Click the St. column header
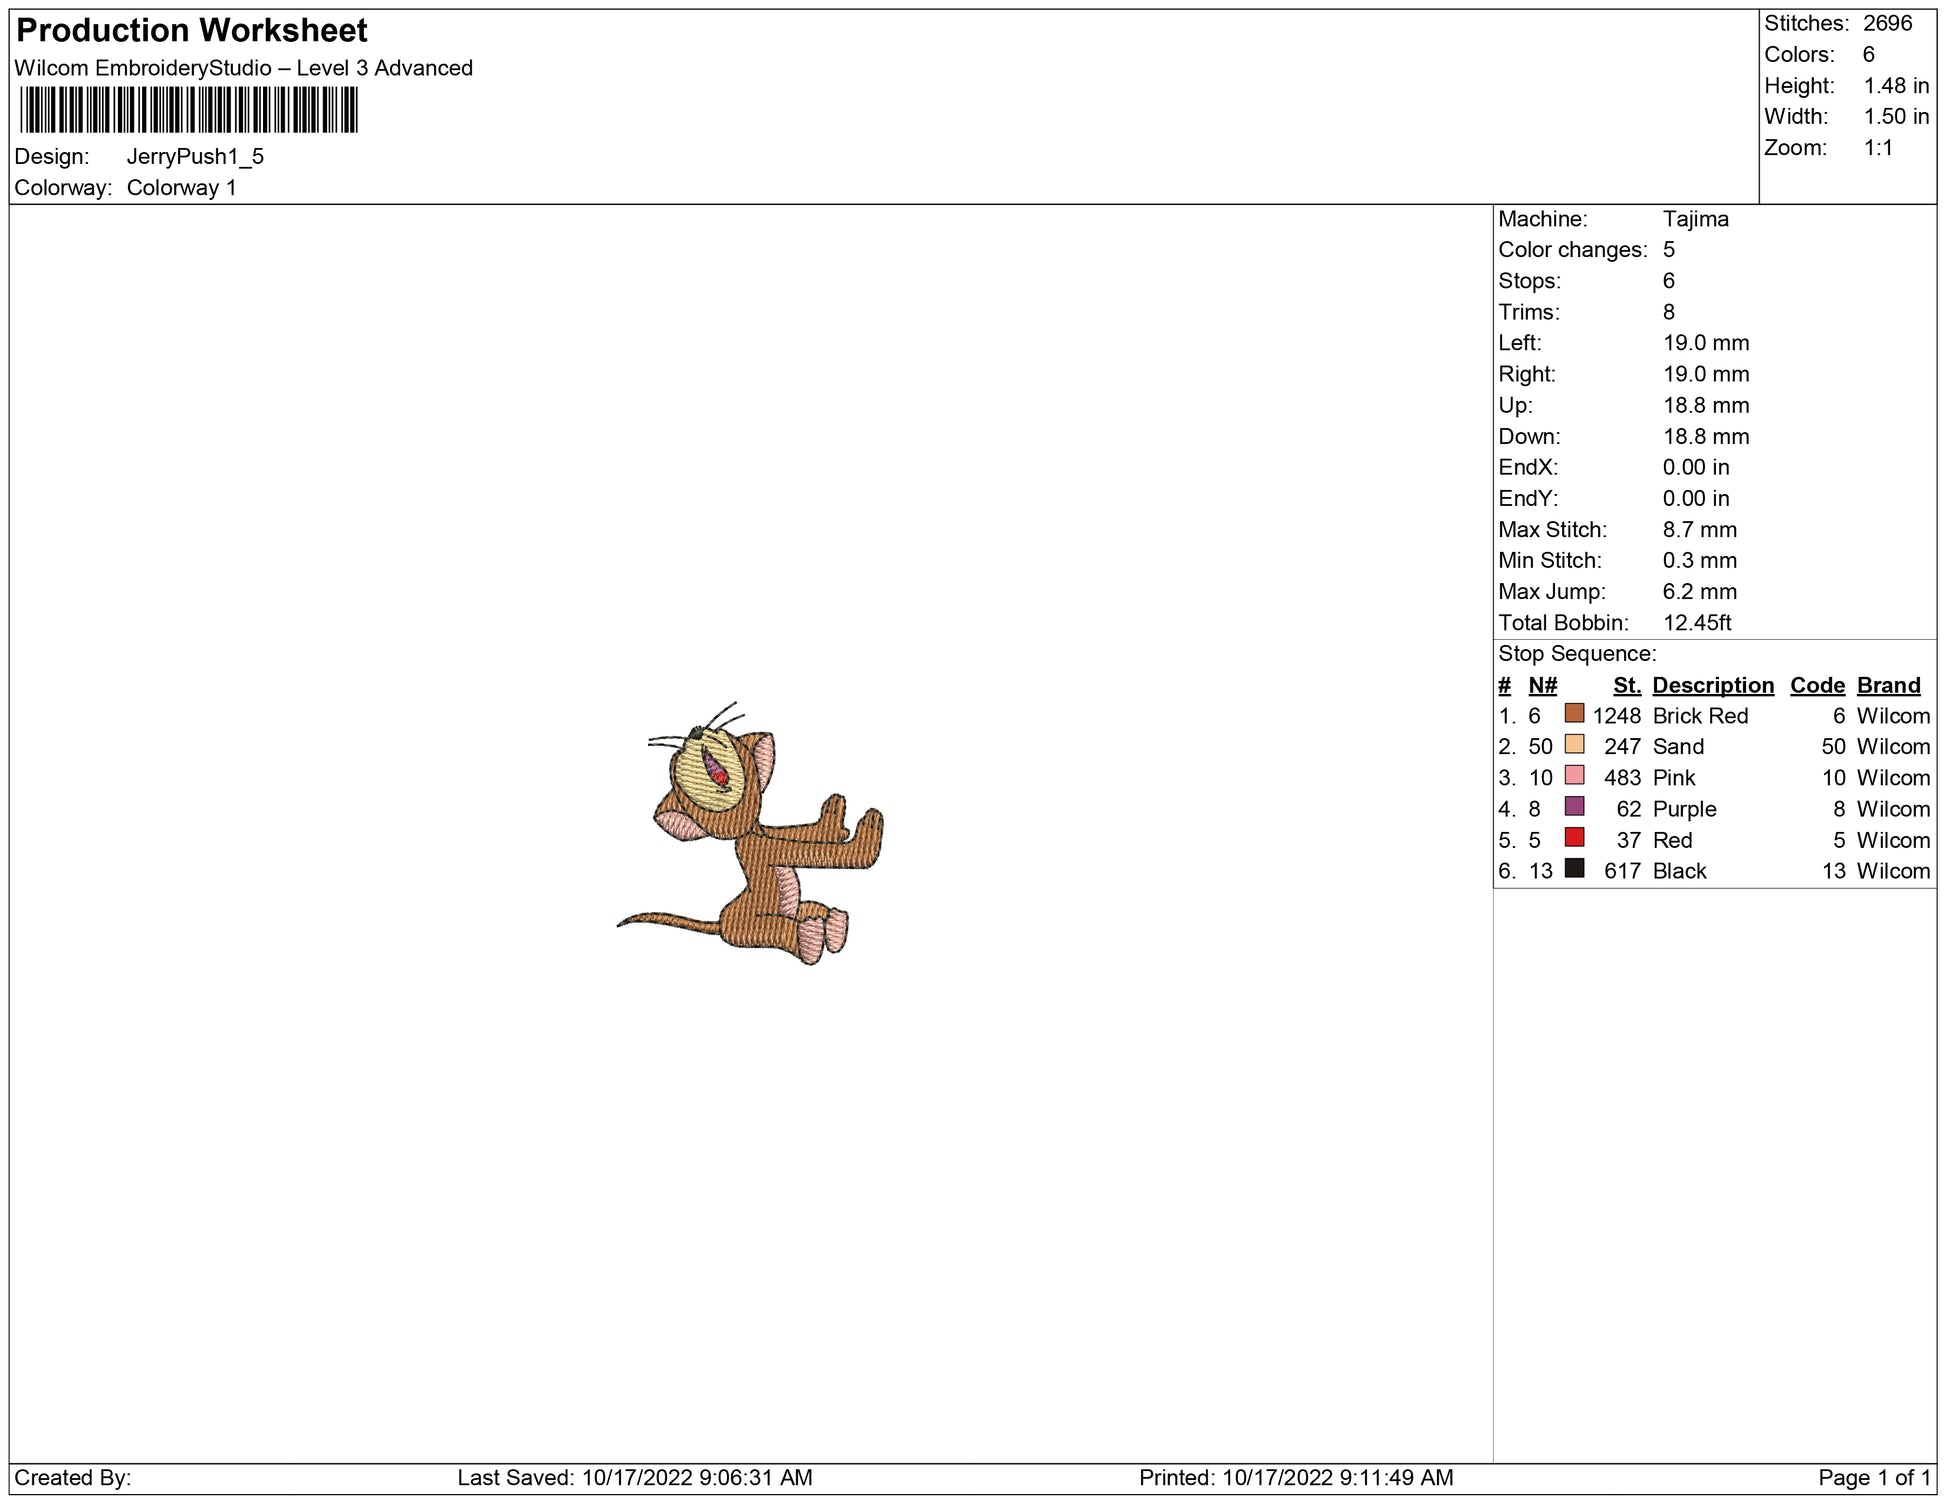Image resolution: width=1946 pixels, height=1497 pixels. click(1626, 685)
